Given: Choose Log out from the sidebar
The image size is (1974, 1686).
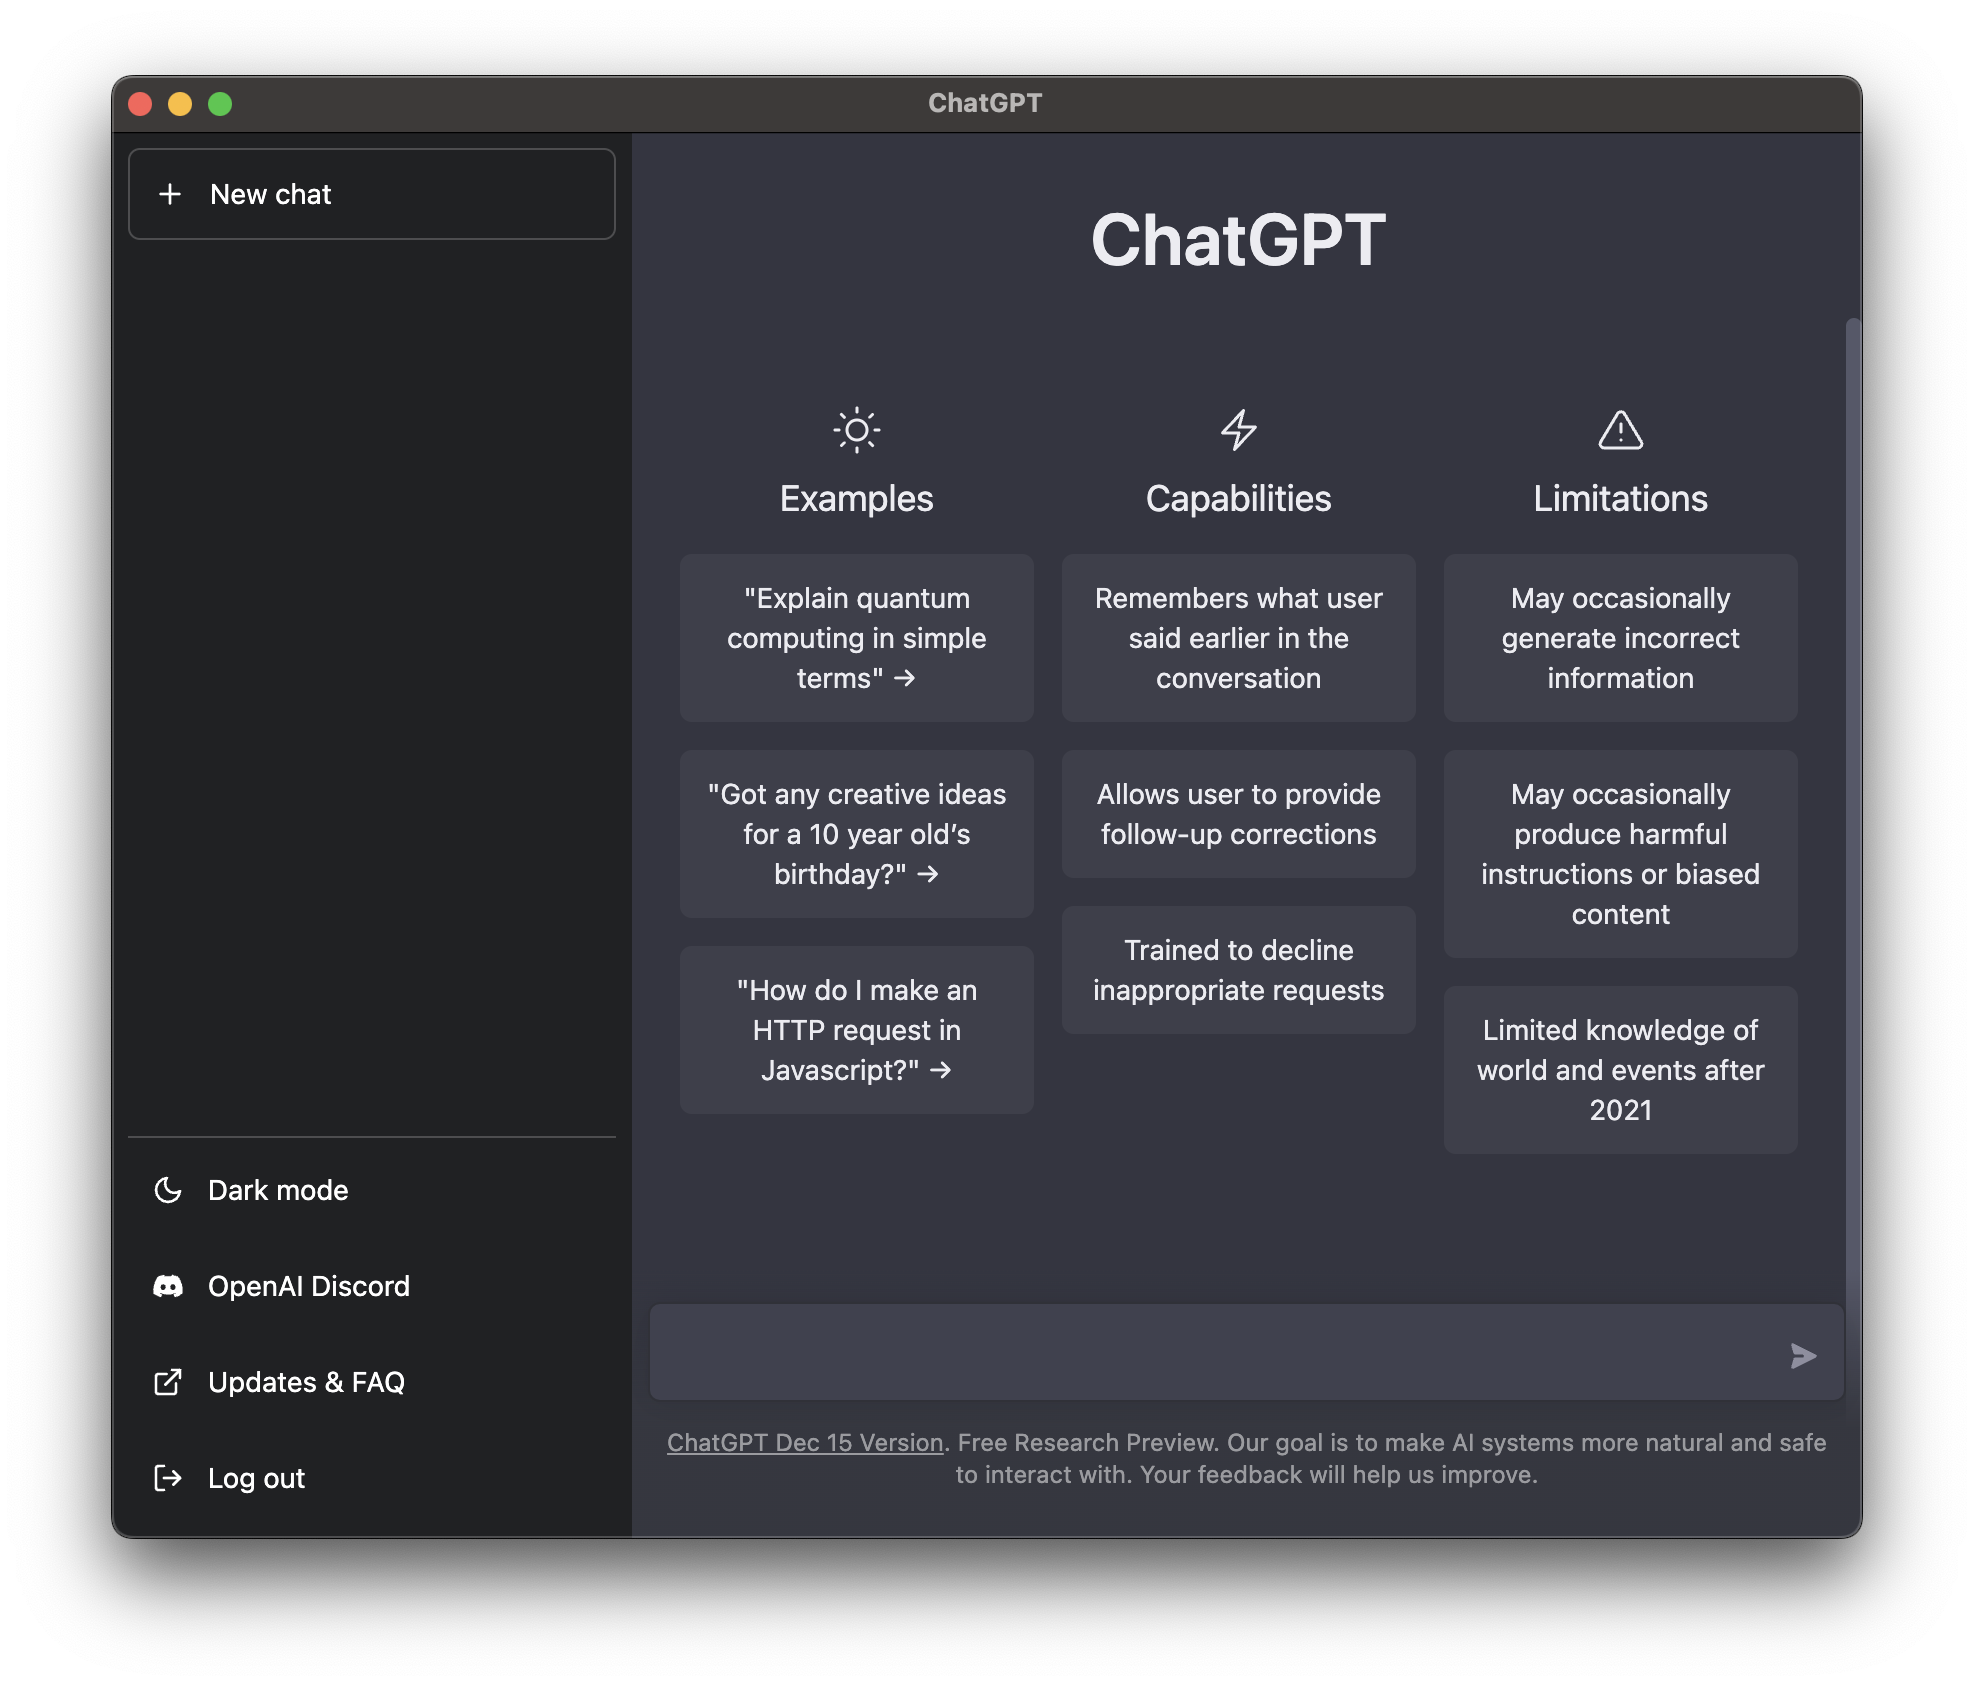Looking at the screenshot, I should click(256, 1478).
